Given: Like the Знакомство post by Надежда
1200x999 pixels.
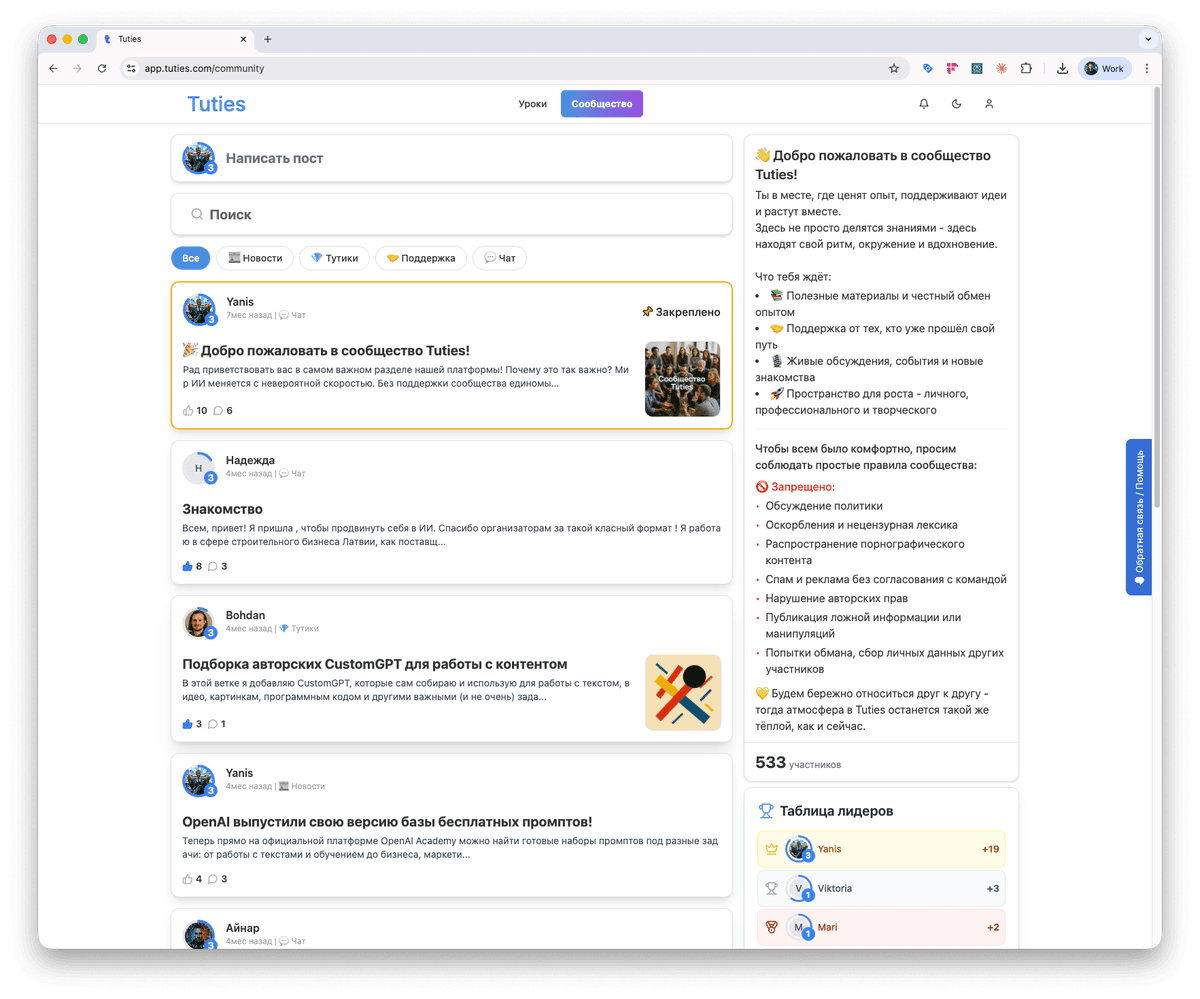Looking at the screenshot, I should [187, 566].
